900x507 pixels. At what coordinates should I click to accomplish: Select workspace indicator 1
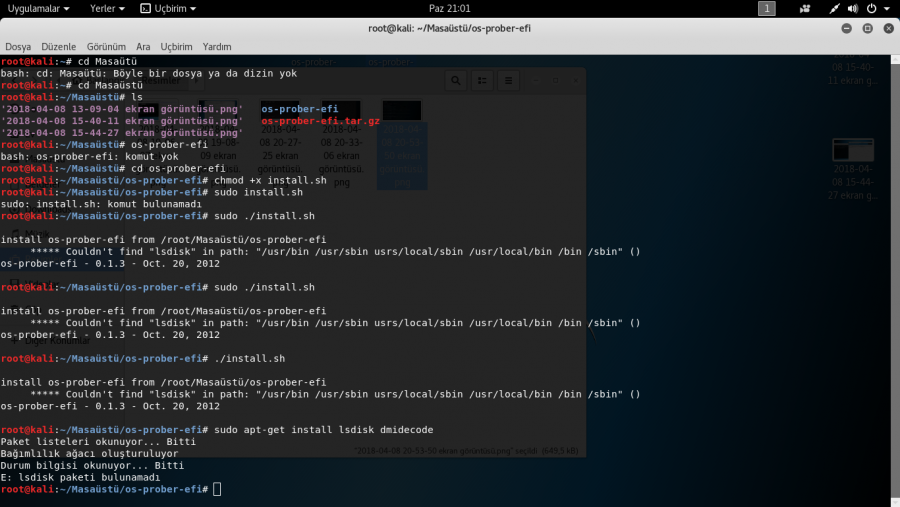[766, 9]
